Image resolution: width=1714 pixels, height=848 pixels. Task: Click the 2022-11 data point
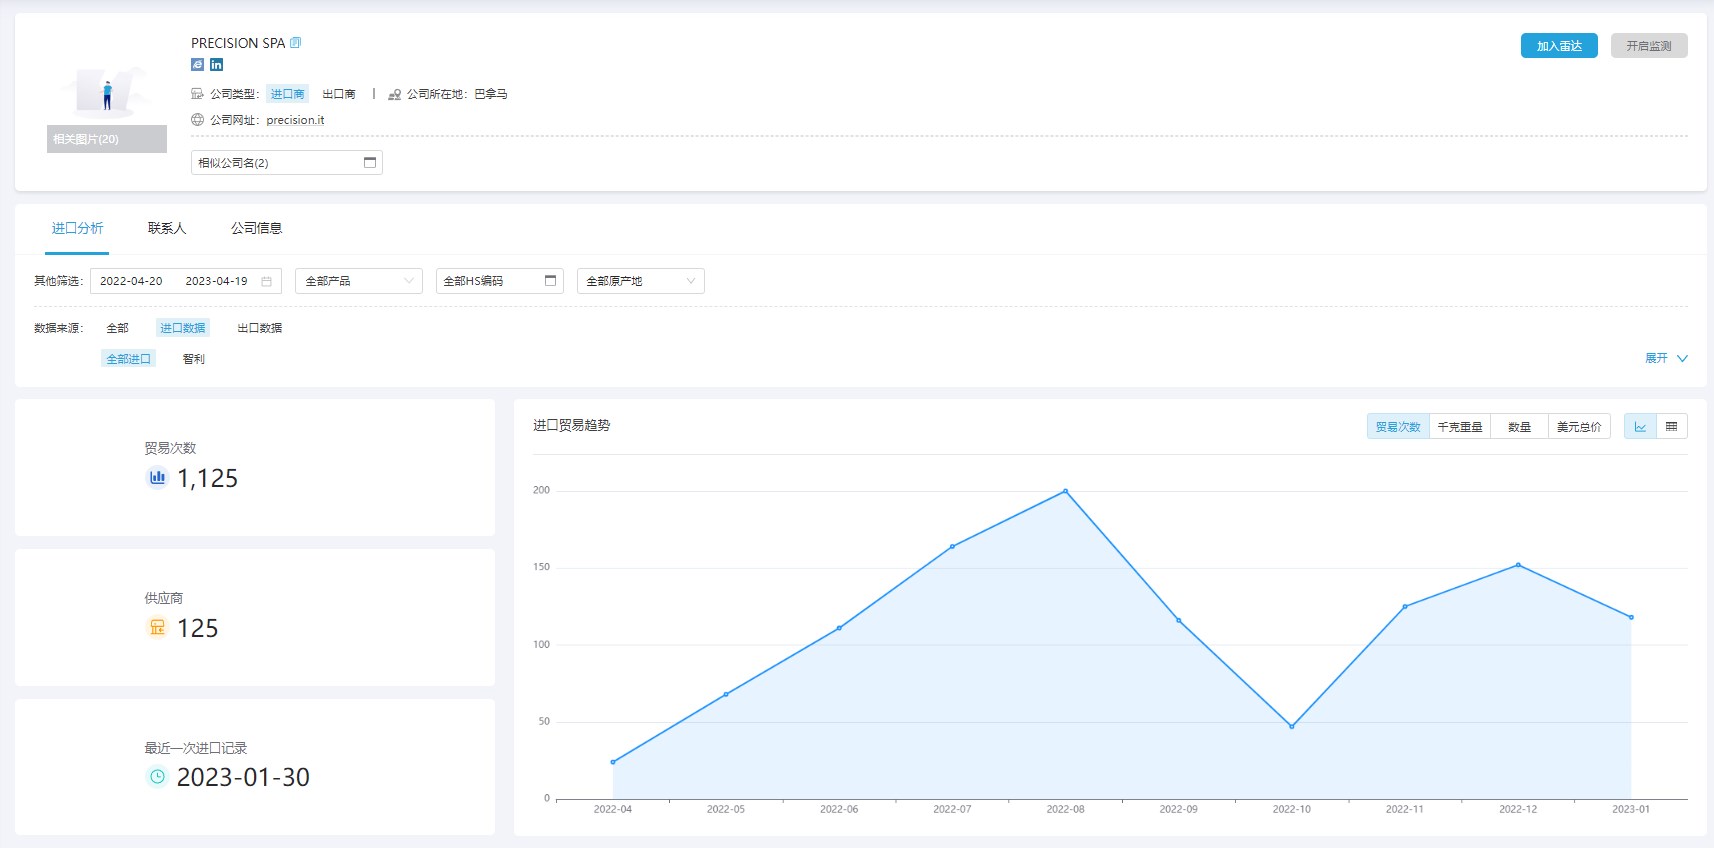(x=1405, y=606)
